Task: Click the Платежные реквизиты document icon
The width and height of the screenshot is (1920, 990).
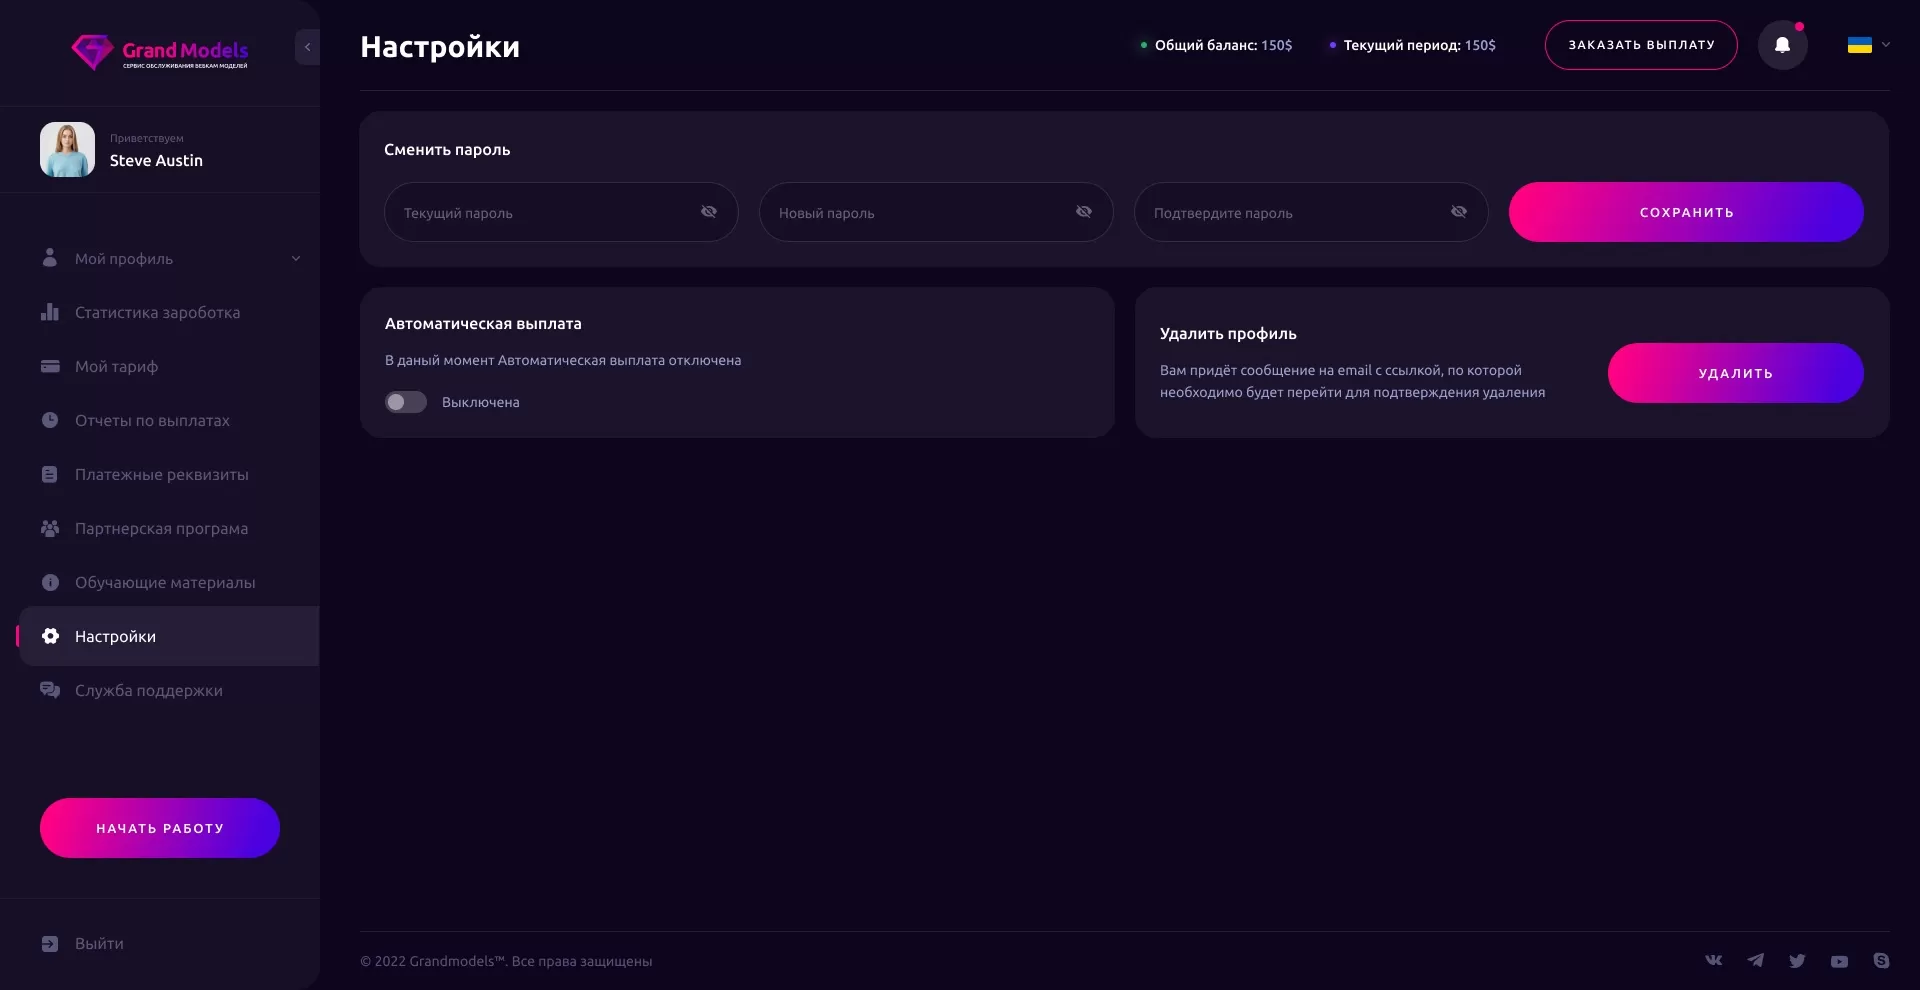Action: click(x=50, y=474)
